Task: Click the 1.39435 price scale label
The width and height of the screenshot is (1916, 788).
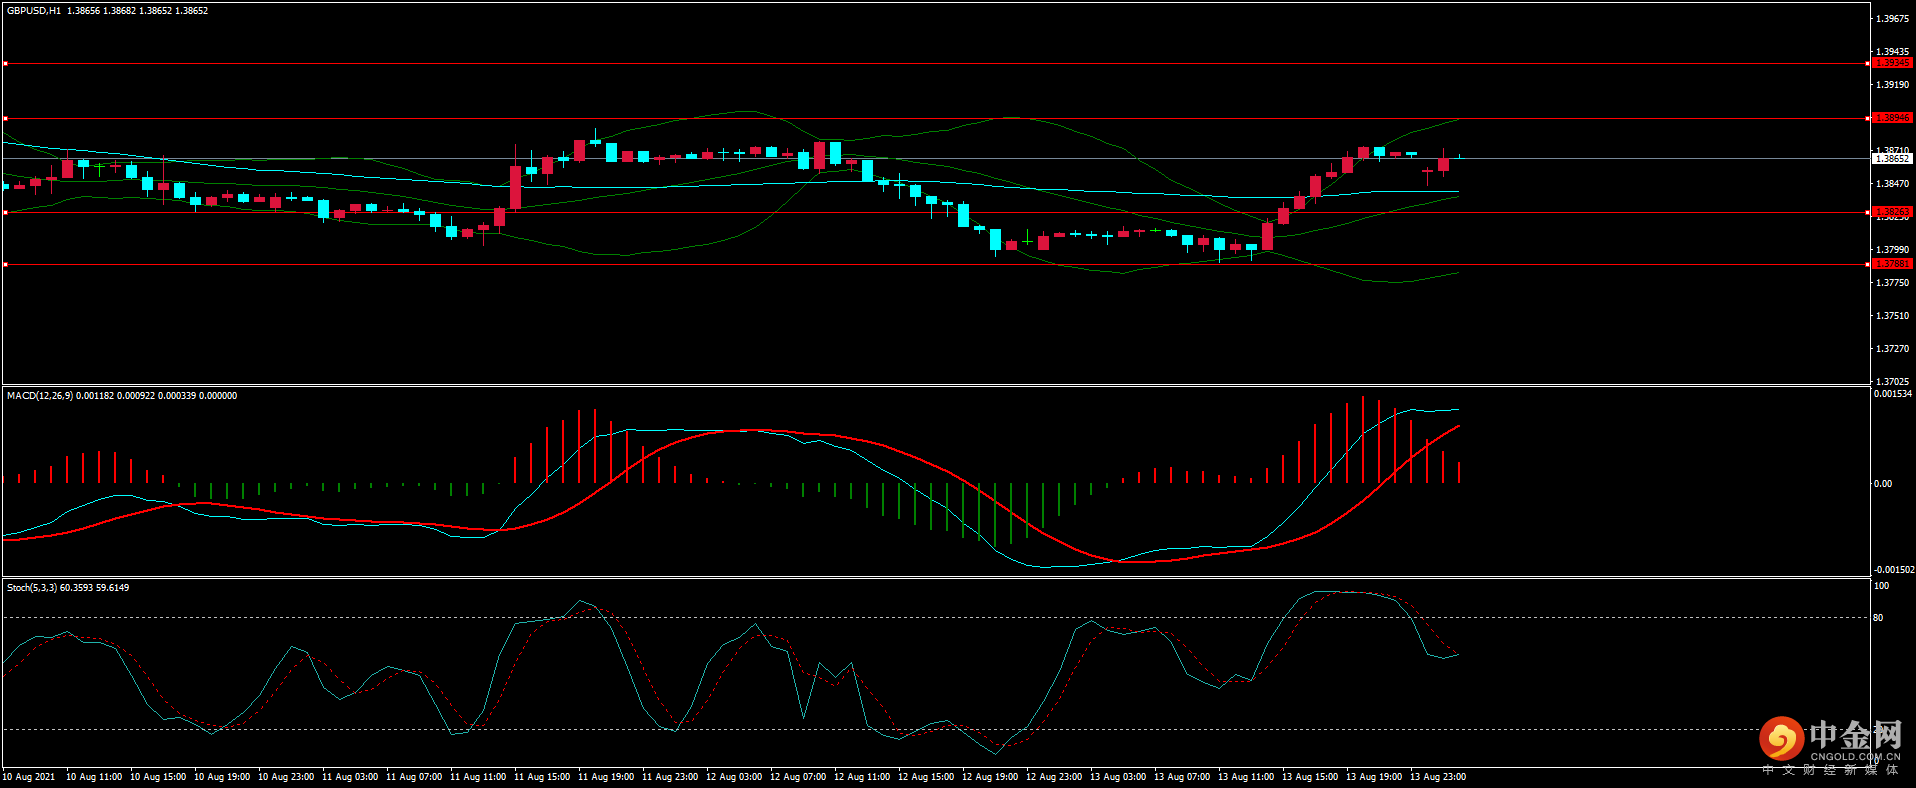Action: tap(1892, 52)
